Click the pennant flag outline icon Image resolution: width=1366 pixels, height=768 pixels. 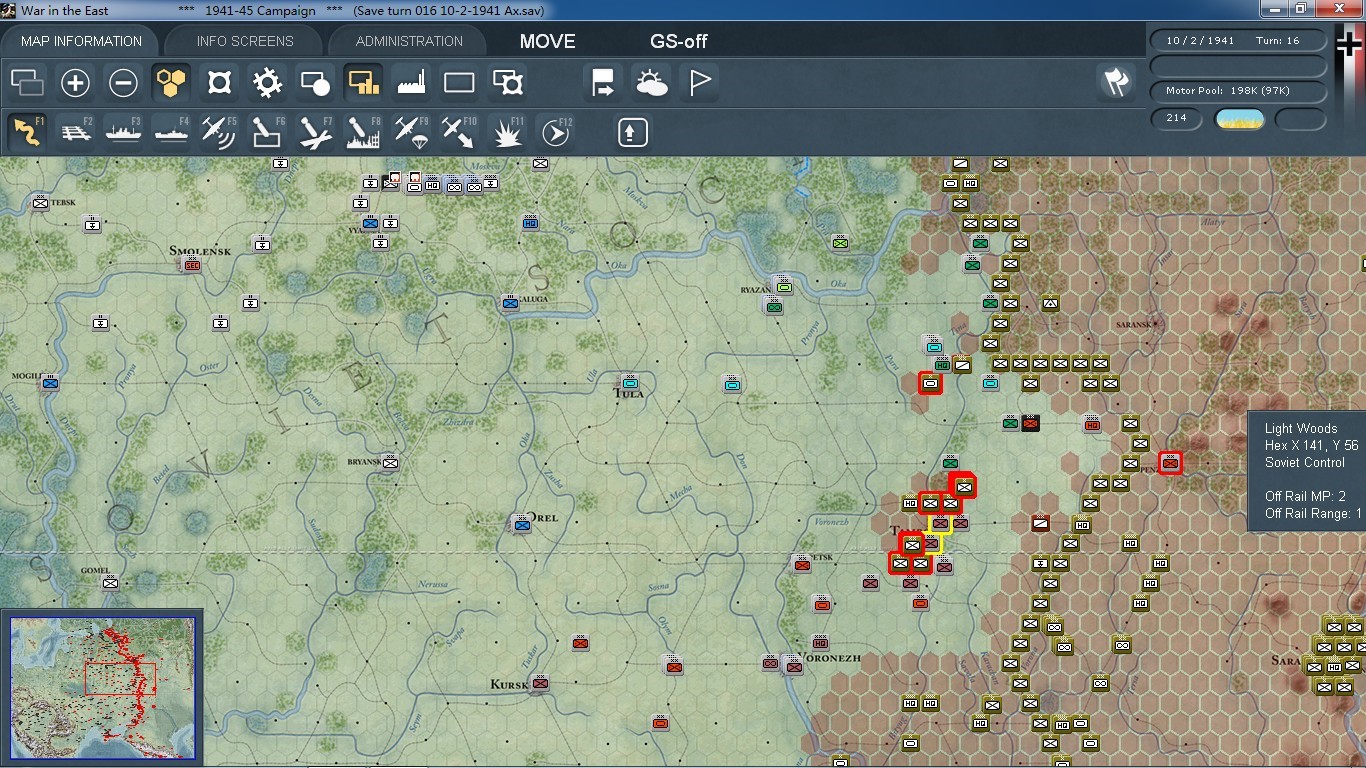[x=699, y=83]
